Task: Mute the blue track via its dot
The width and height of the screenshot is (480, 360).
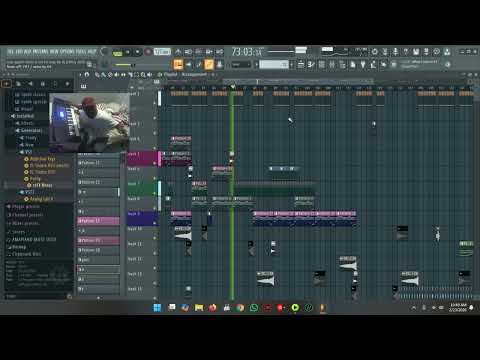Action: tap(154, 223)
